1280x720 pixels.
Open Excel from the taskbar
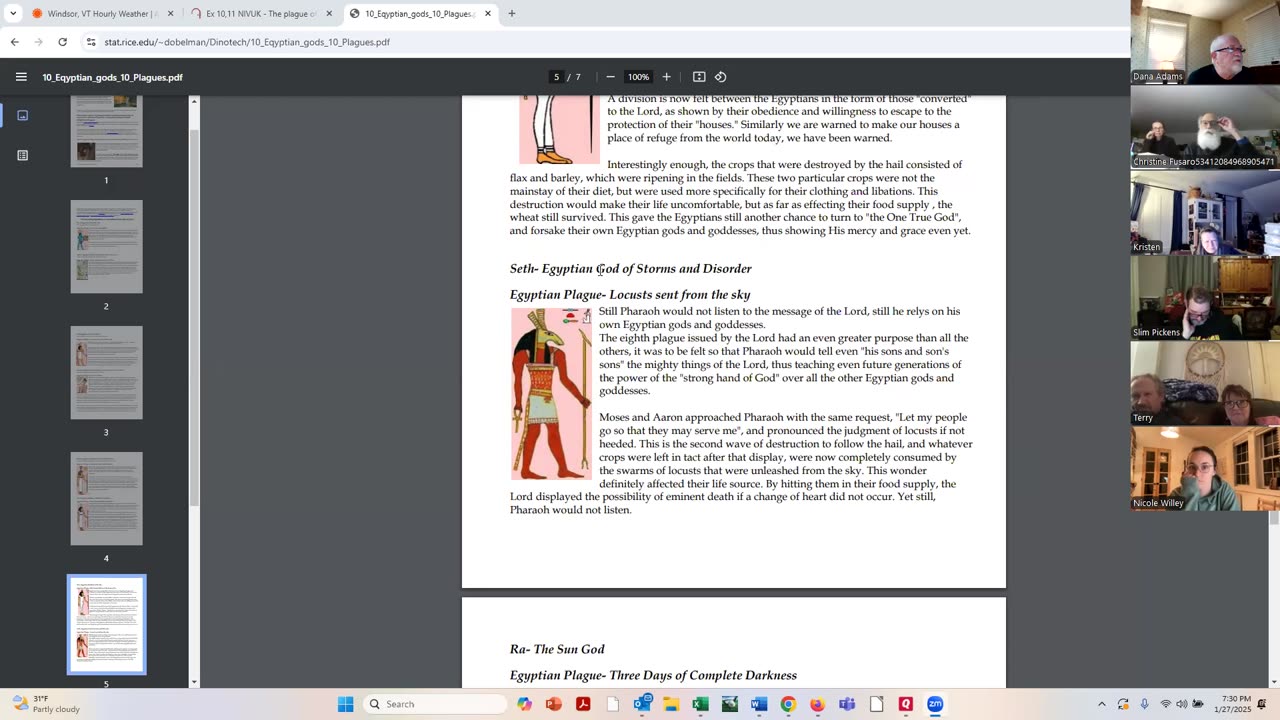pyautogui.click(x=700, y=704)
